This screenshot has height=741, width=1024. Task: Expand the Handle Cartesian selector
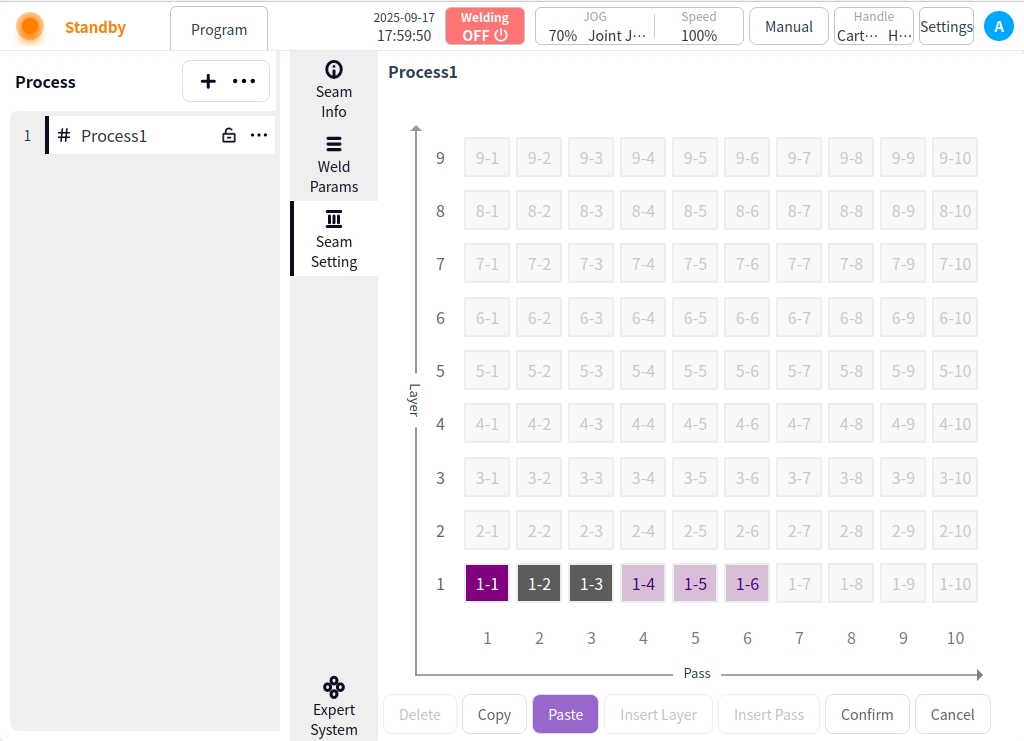(873, 27)
